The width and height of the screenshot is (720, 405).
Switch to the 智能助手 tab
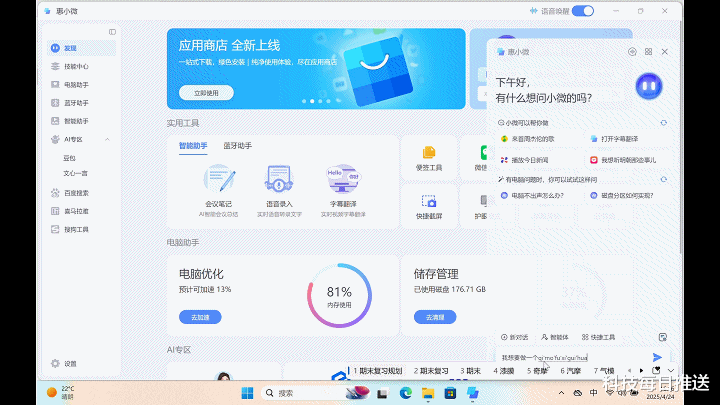click(193, 146)
